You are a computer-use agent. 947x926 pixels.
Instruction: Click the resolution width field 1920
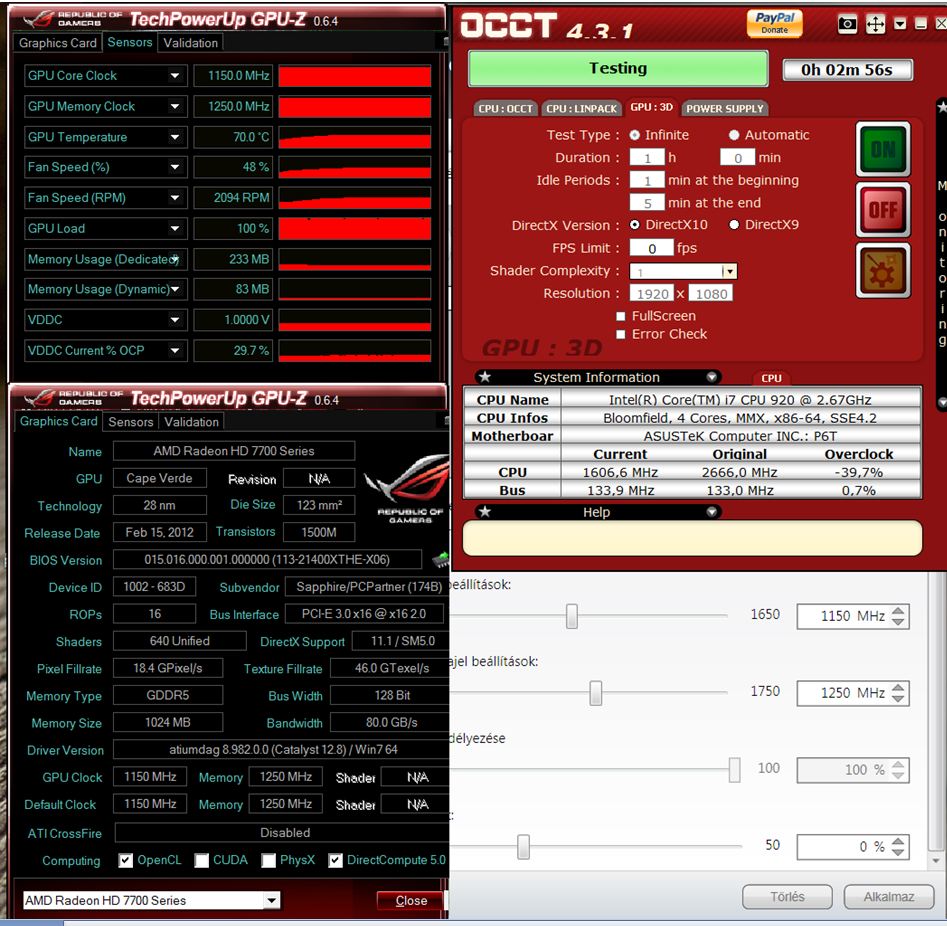tap(652, 294)
